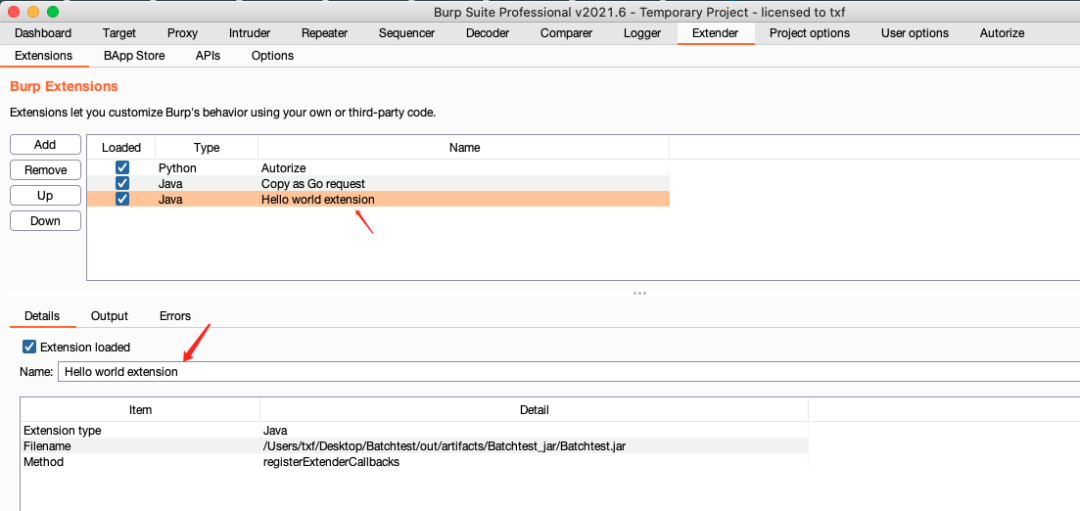Image resolution: width=1080 pixels, height=511 pixels.
Task: Switch to the Output tab
Action: [x=110, y=315]
